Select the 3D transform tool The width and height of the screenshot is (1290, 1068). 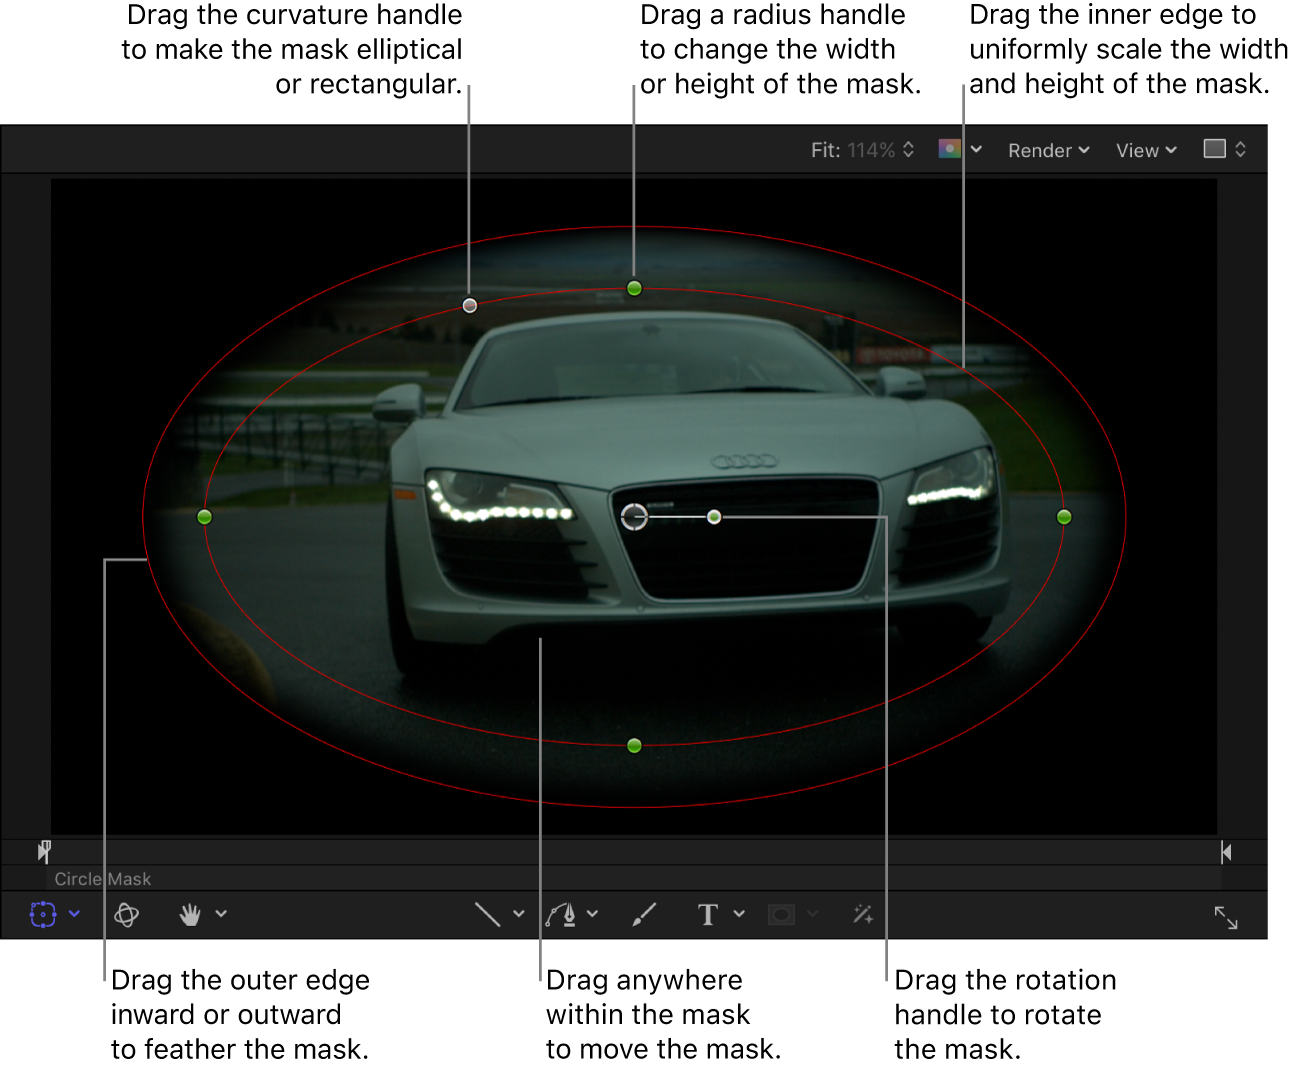pyautogui.click(x=126, y=913)
